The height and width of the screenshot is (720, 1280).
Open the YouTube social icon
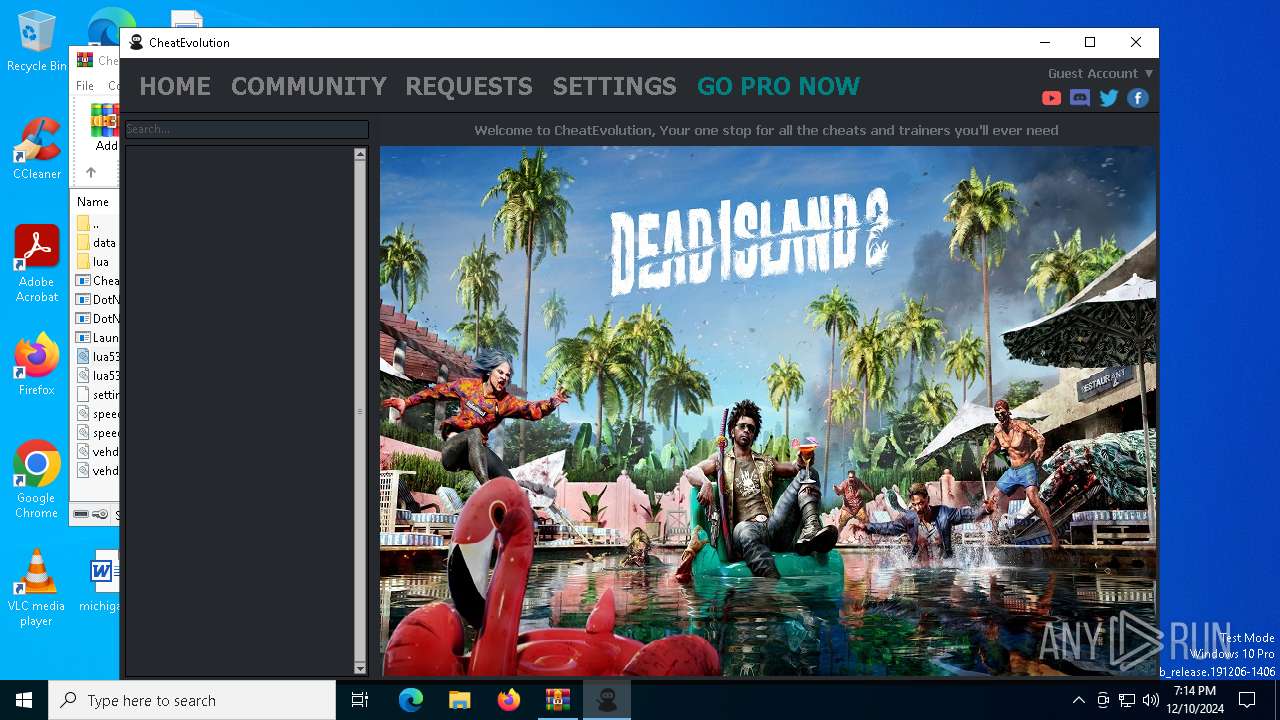(x=1051, y=98)
